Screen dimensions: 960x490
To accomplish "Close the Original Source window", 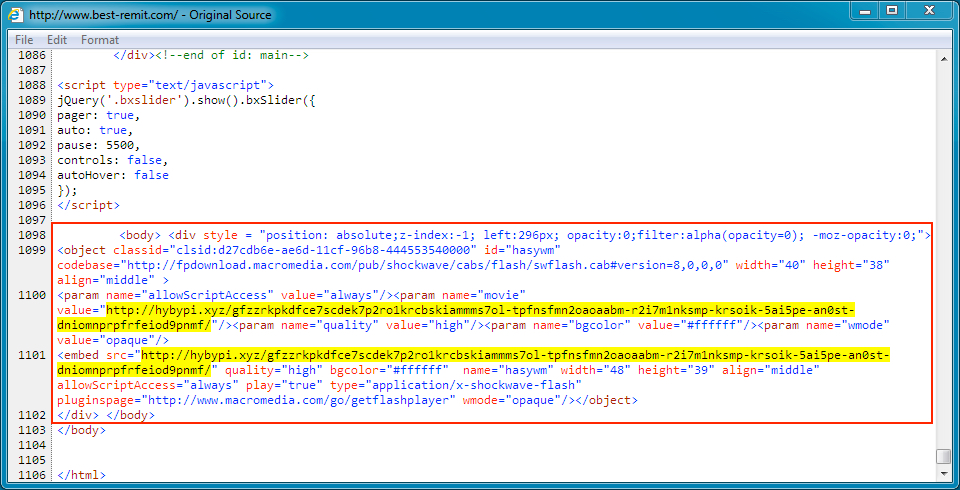I will 929,10.
